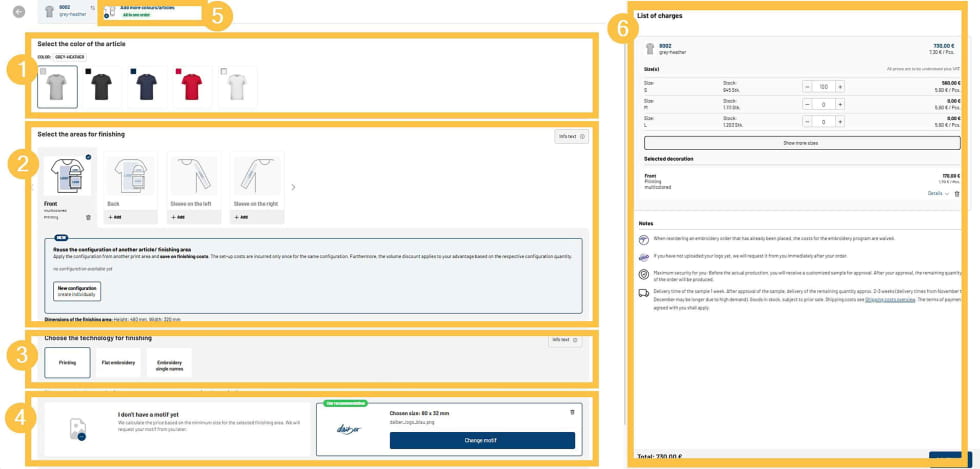The image size is (980, 469).
Task: Select the navy t-shirt color
Action: [147, 87]
